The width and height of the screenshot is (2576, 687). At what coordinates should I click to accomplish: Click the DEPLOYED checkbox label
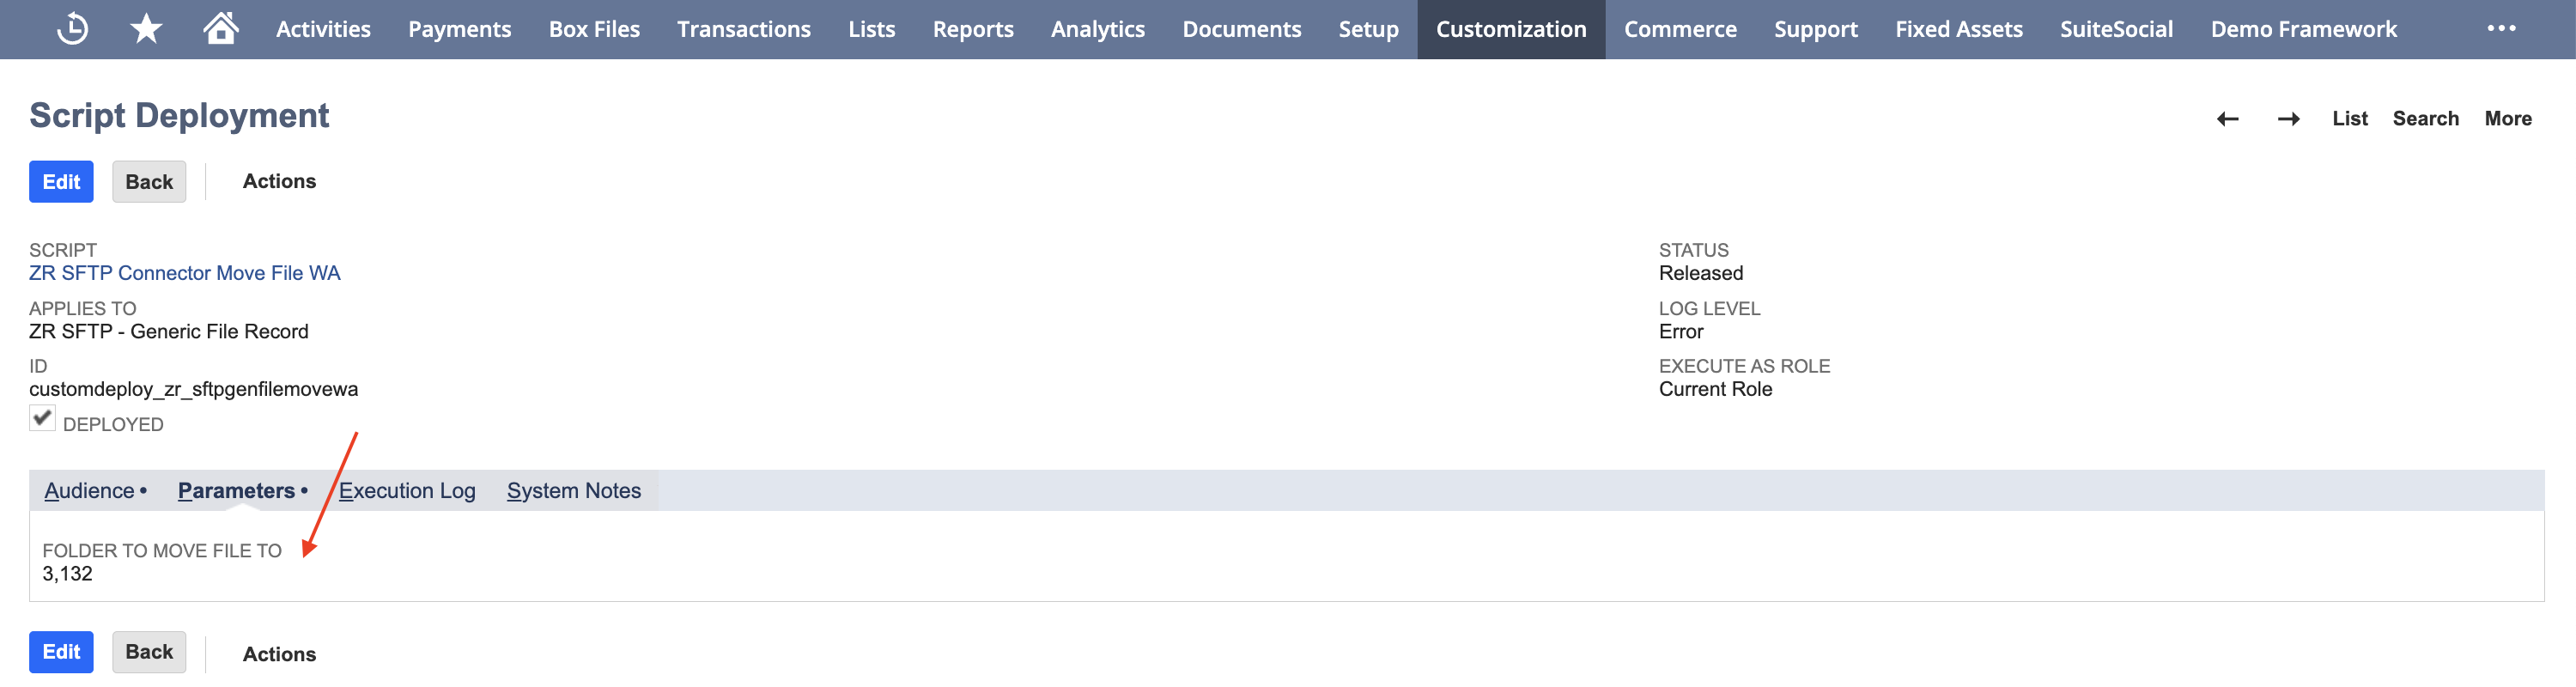click(113, 425)
